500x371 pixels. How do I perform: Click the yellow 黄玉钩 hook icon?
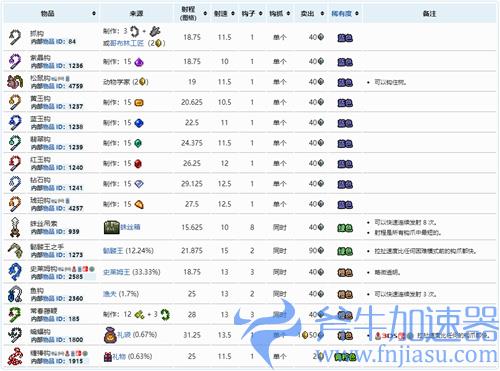click(15, 102)
